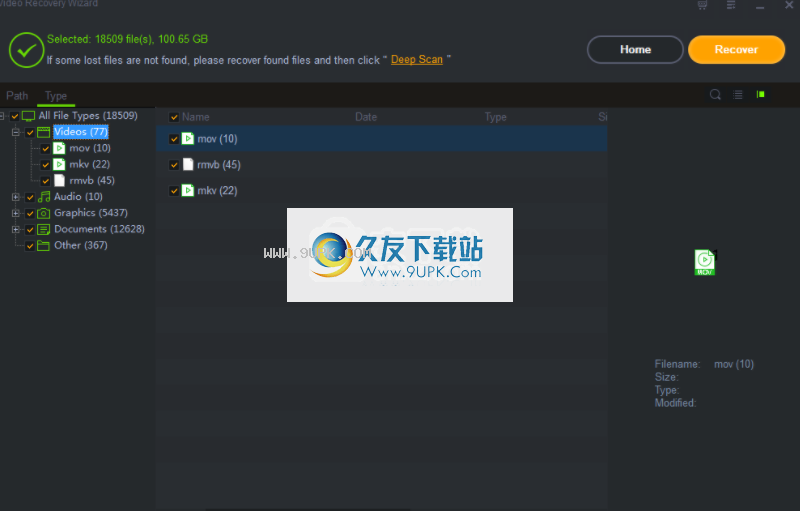Select All File Types (18509) label
This screenshot has height=511, width=800.
[x=88, y=116]
